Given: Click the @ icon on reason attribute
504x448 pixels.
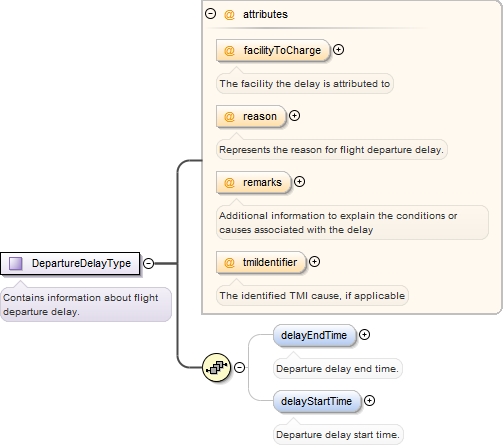Looking at the screenshot, I should pos(229,117).
